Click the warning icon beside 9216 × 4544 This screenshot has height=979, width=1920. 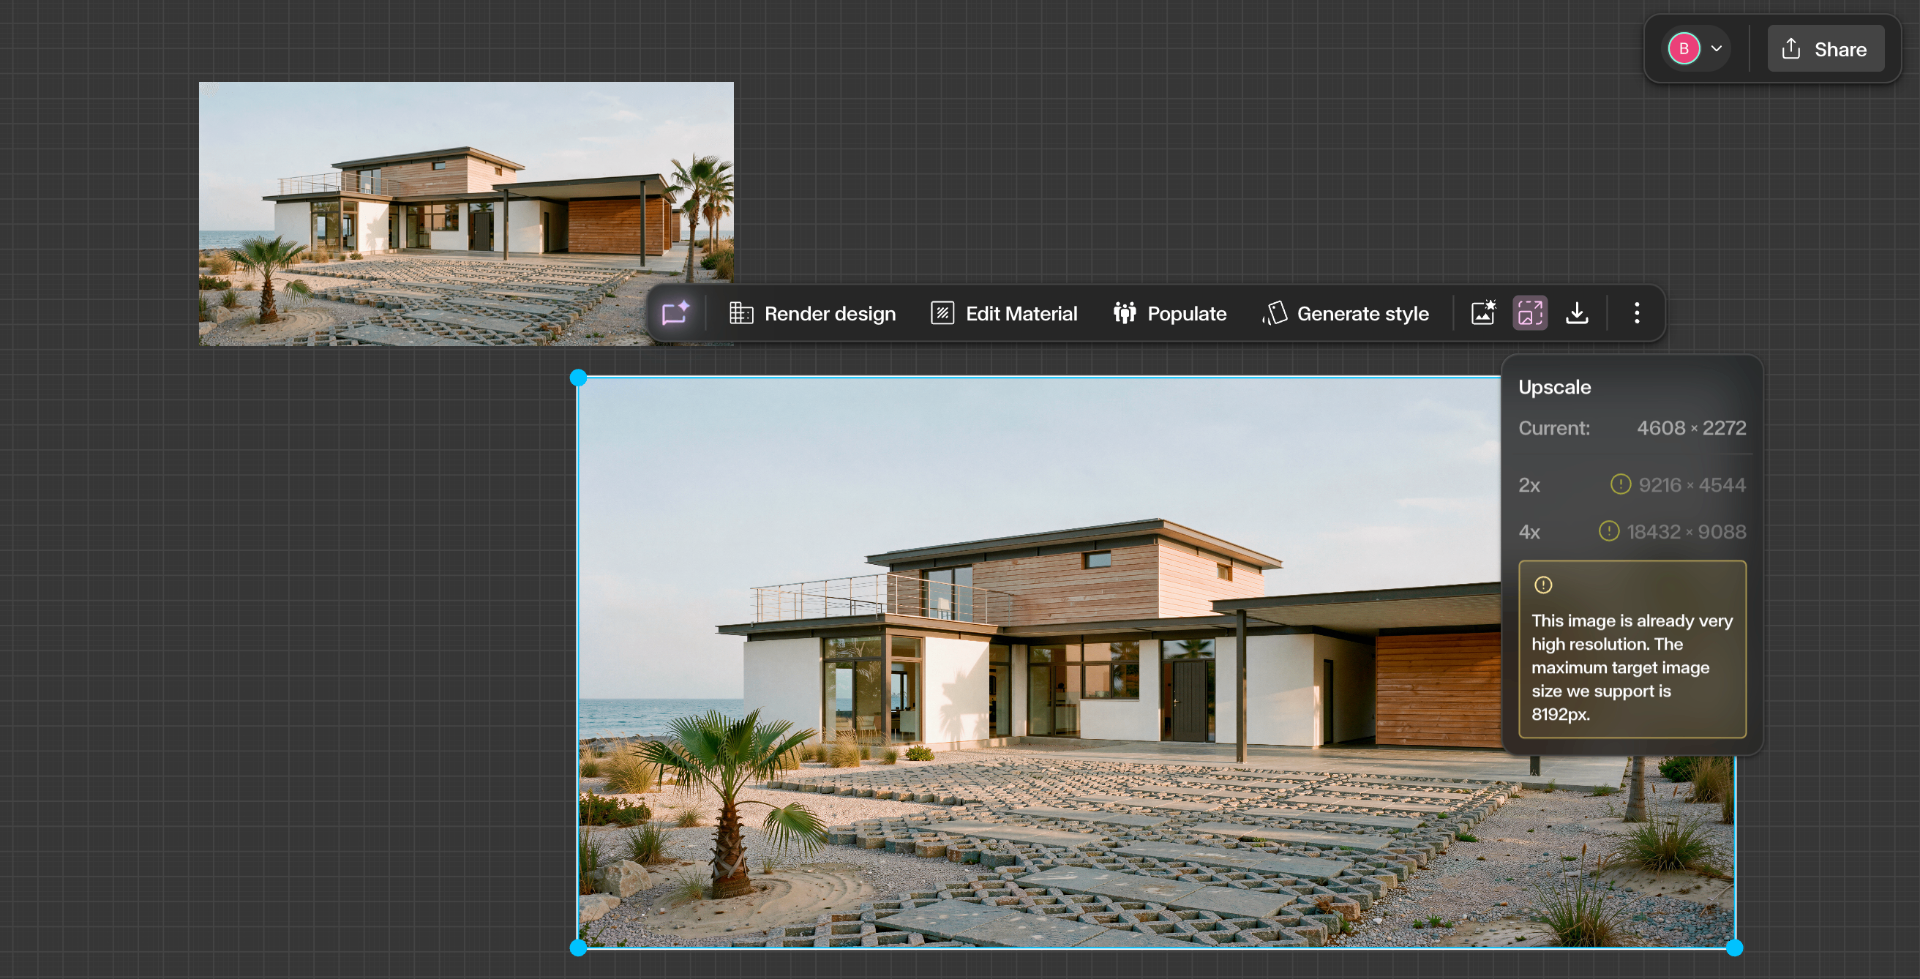pos(1620,484)
